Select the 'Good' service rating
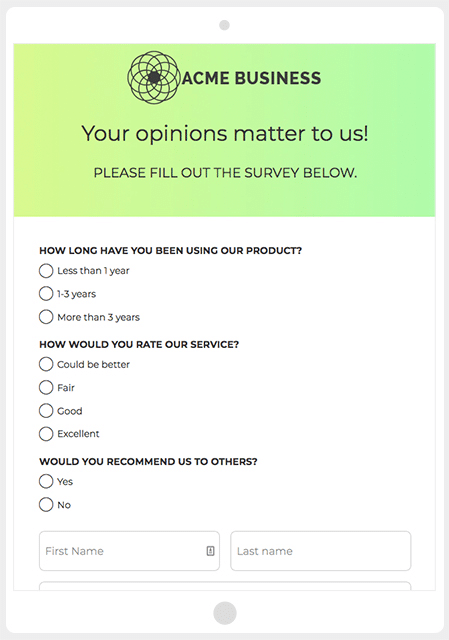The width and height of the screenshot is (449, 640). click(46, 411)
